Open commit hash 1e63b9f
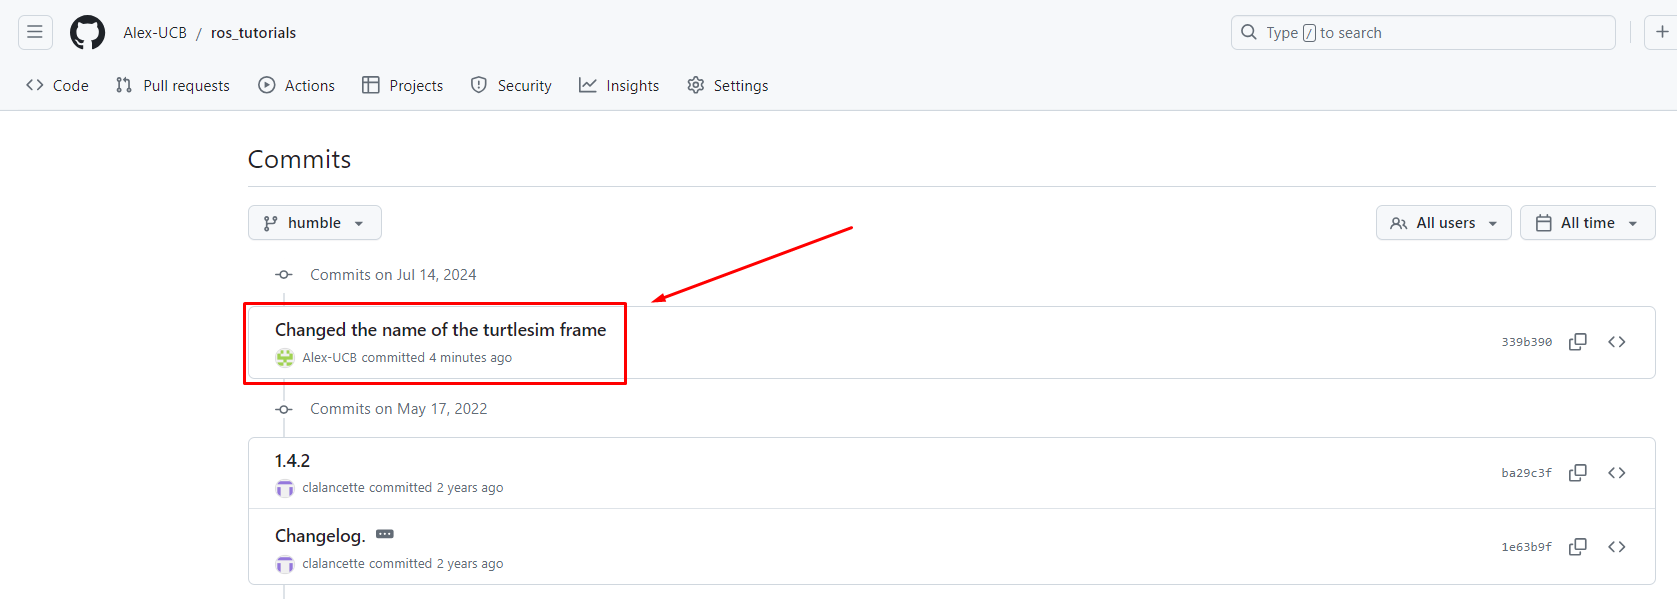Screen dimensions: 1677x599 [x=1526, y=547]
